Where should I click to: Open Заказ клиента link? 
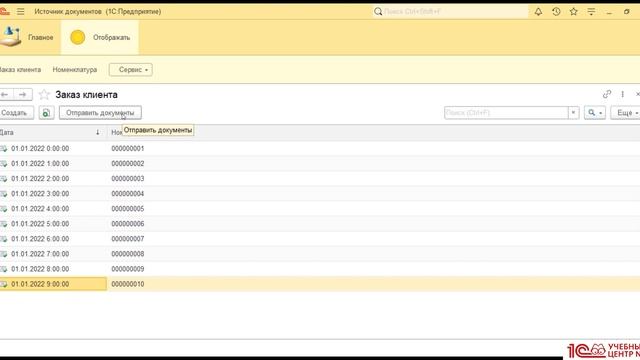click(x=20, y=70)
